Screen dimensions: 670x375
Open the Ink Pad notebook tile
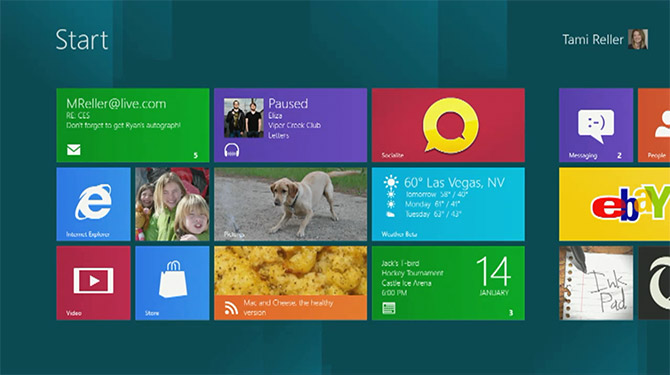(x=596, y=283)
